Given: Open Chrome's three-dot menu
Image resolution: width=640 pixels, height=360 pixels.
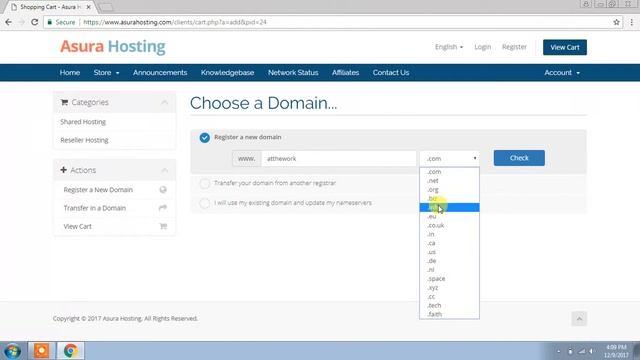Looking at the screenshot, I should click(631, 22).
